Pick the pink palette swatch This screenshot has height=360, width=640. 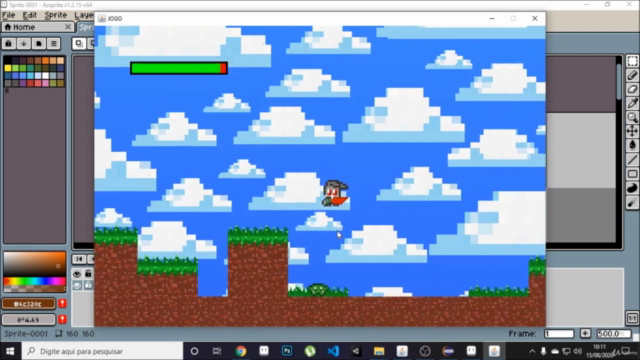tap(45, 83)
